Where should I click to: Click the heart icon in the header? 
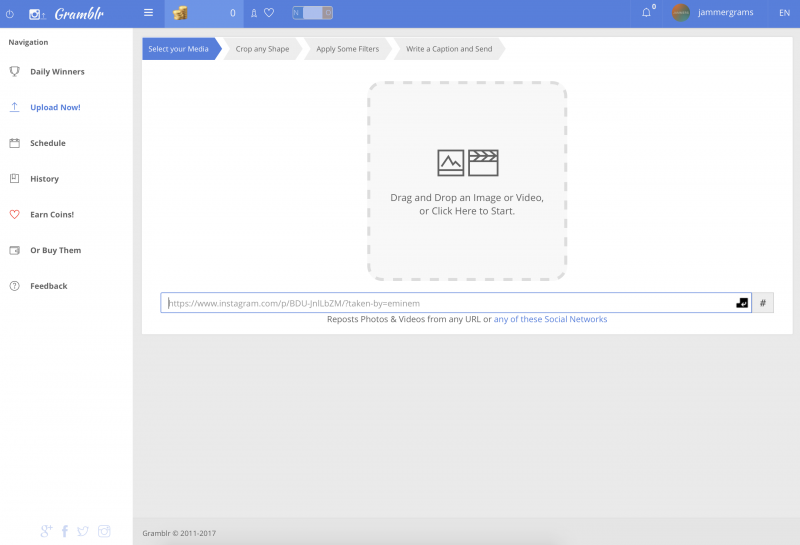[x=269, y=13]
